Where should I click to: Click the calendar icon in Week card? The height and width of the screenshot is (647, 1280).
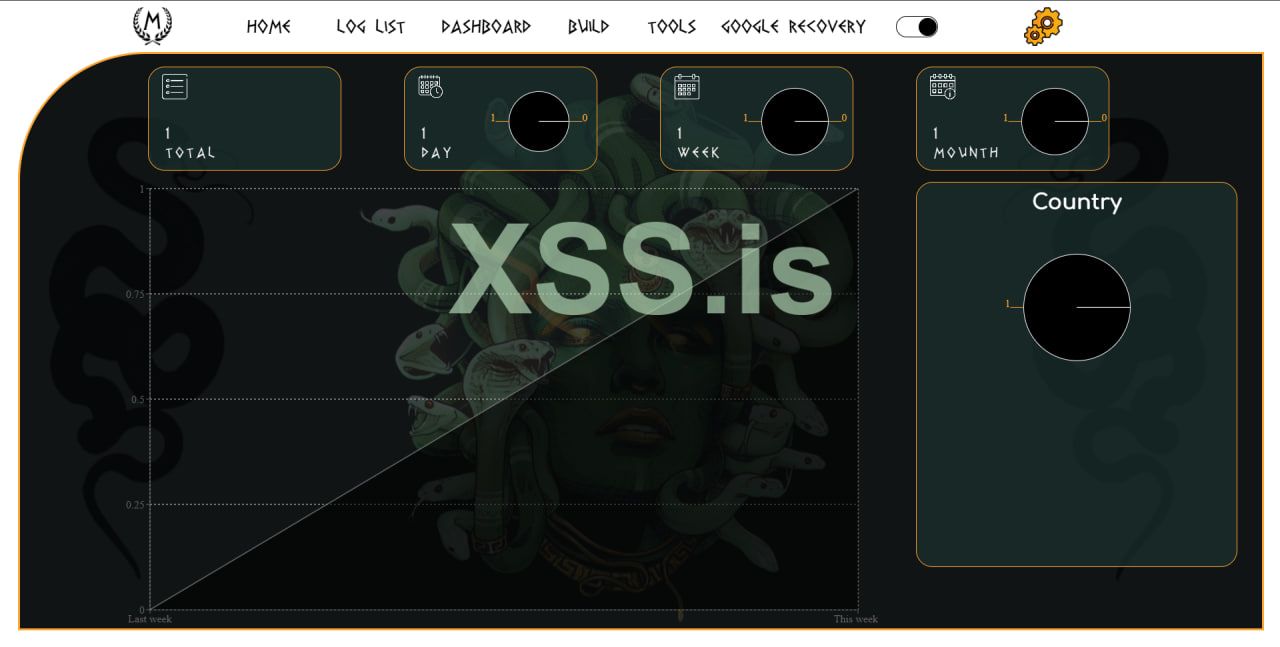(686, 86)
